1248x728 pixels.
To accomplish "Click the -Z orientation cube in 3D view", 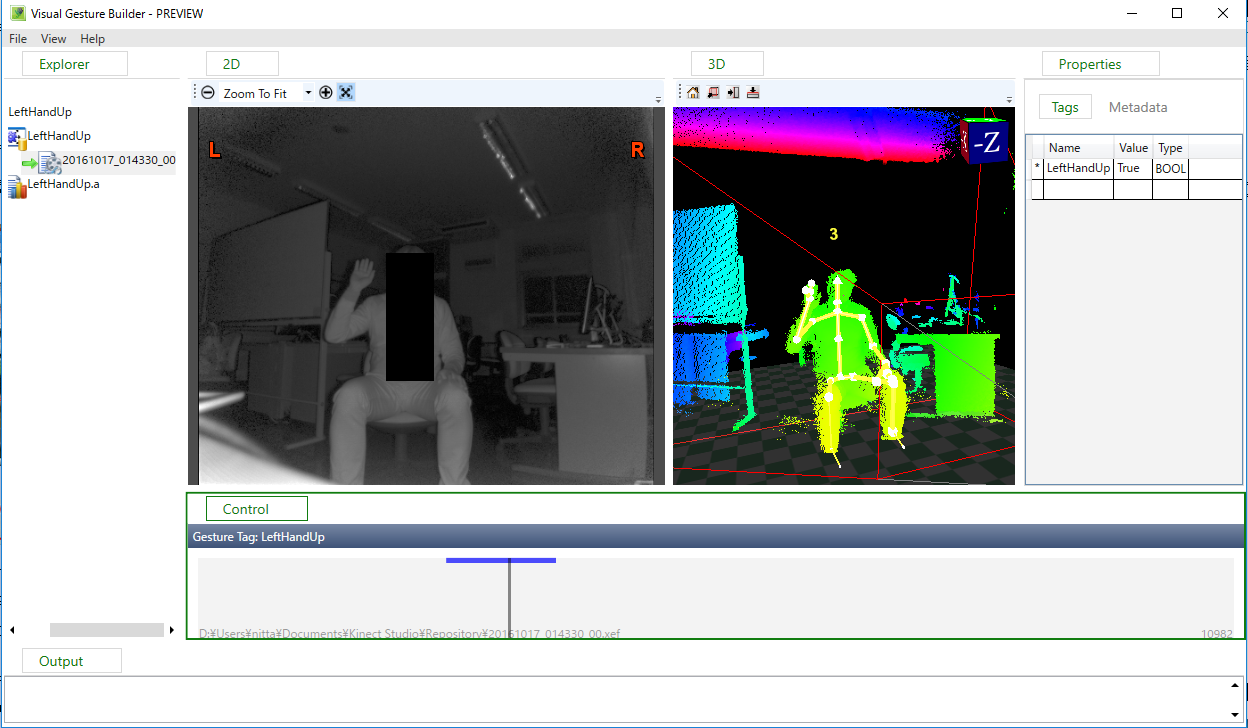I will coord(985,143).
